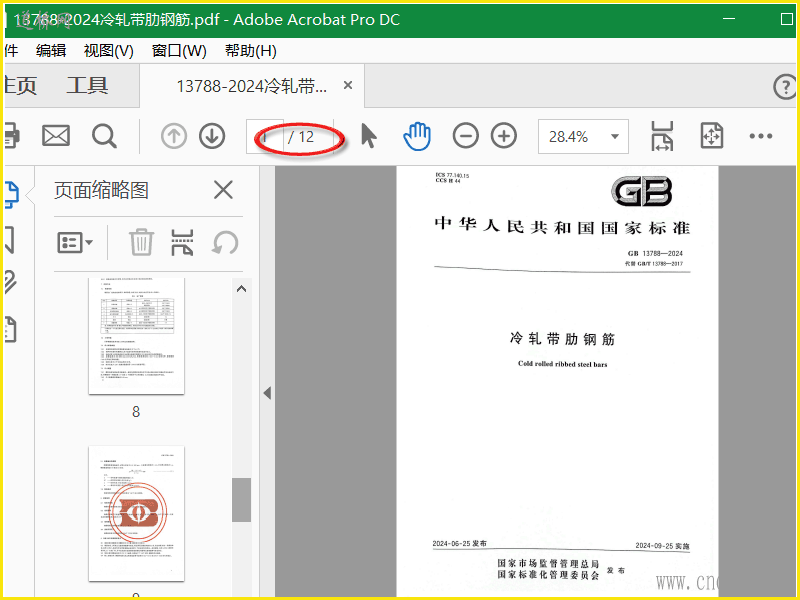The height and width of the screenshot is (600, 800).
Task: Click the delete pages trash icon
Action: 141,242
